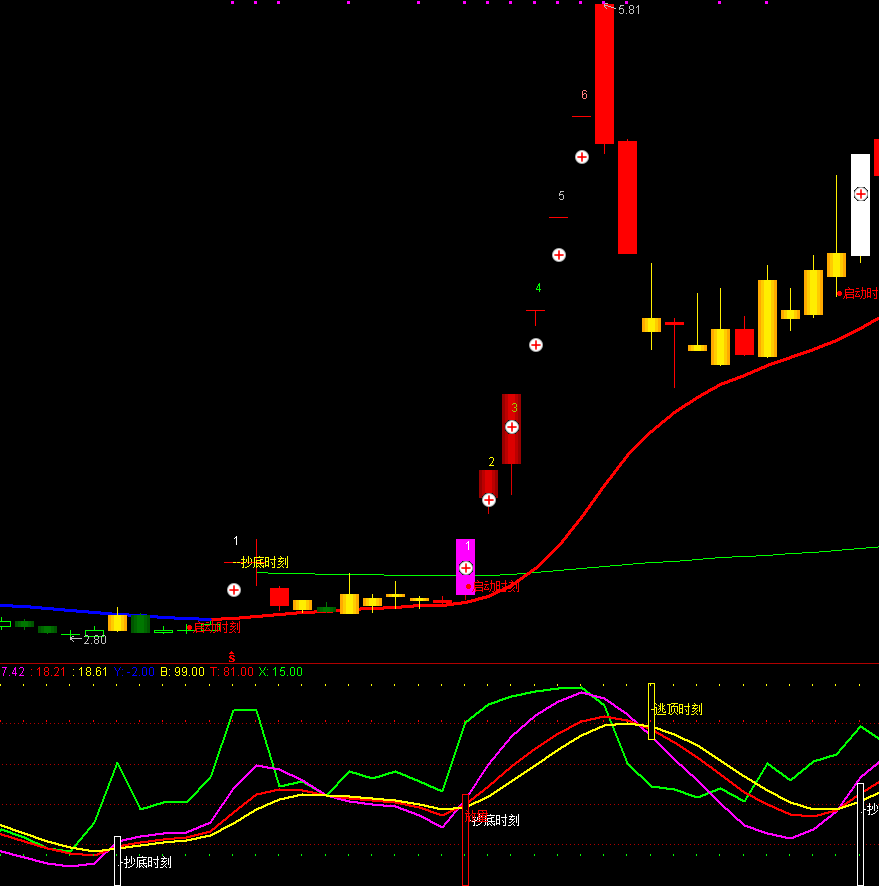Click the plus marker below yellow 抄底时刻 label

point(234,590)
